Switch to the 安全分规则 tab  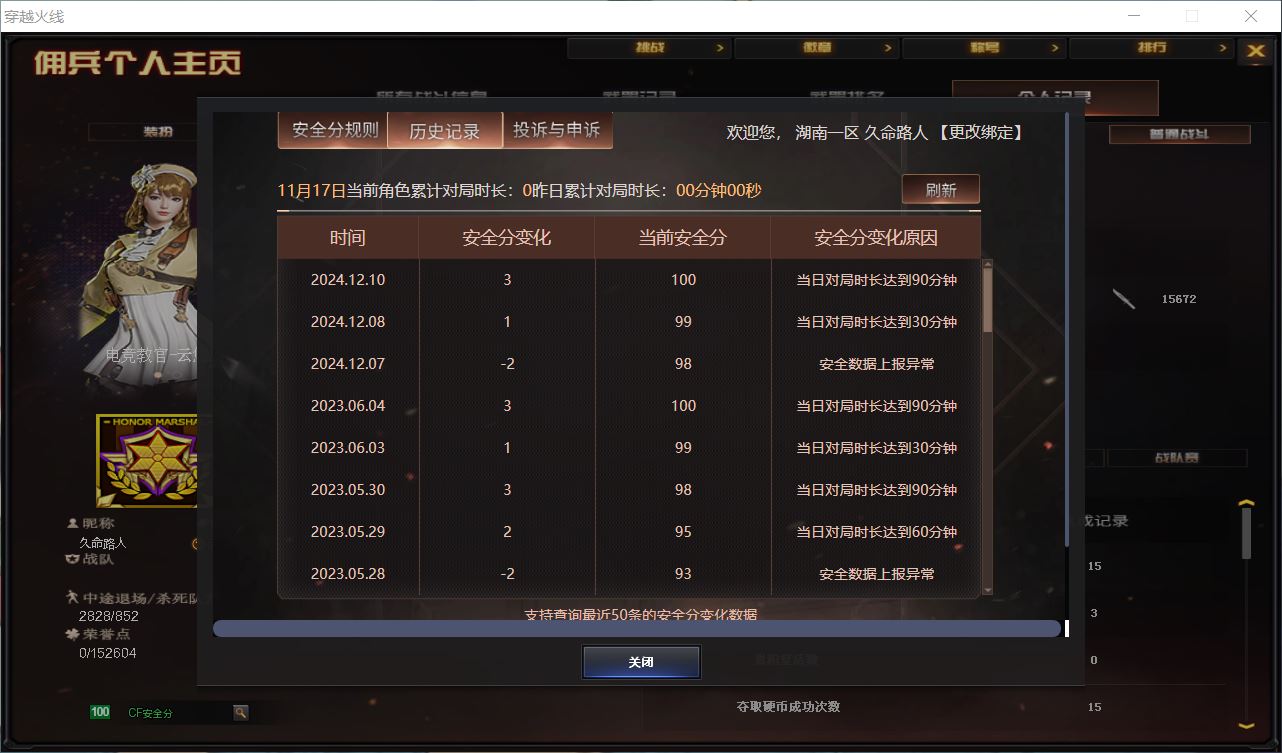pos(334,130)
